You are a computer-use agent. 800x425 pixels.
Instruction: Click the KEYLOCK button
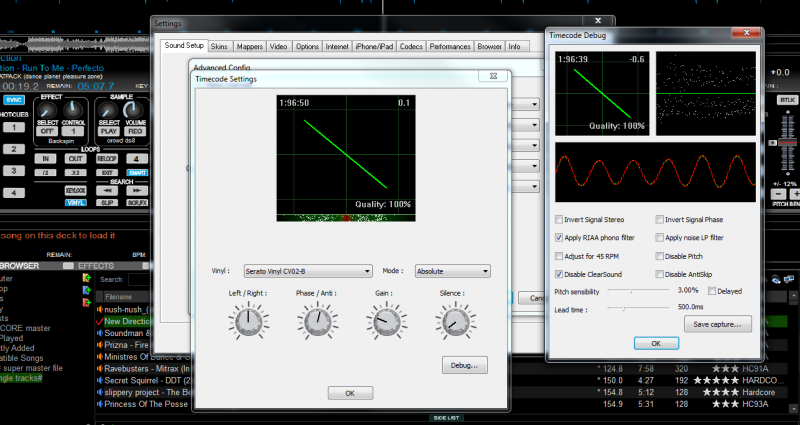pos(76,189)
